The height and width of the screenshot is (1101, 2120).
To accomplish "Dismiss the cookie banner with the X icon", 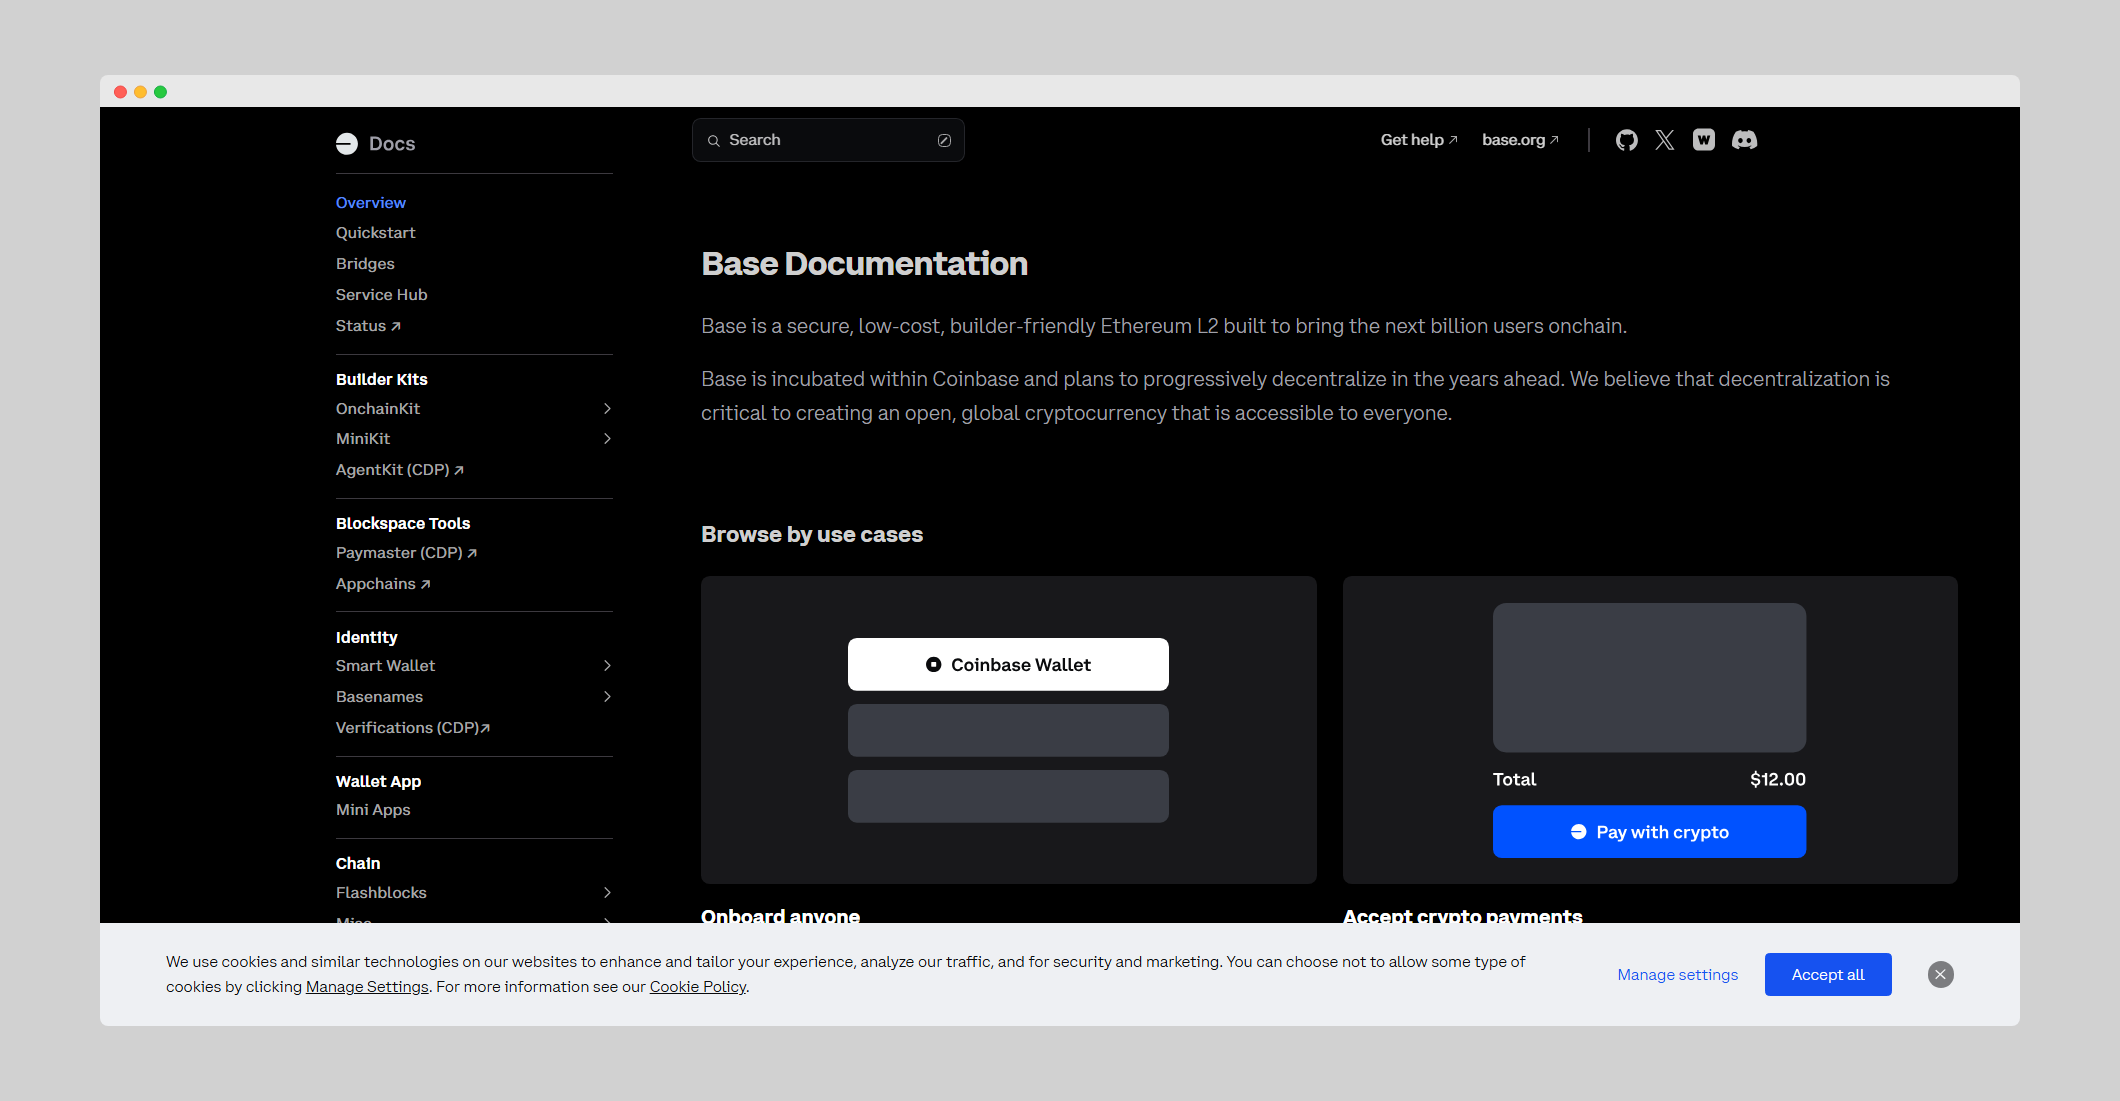I will coord(1941,975).
